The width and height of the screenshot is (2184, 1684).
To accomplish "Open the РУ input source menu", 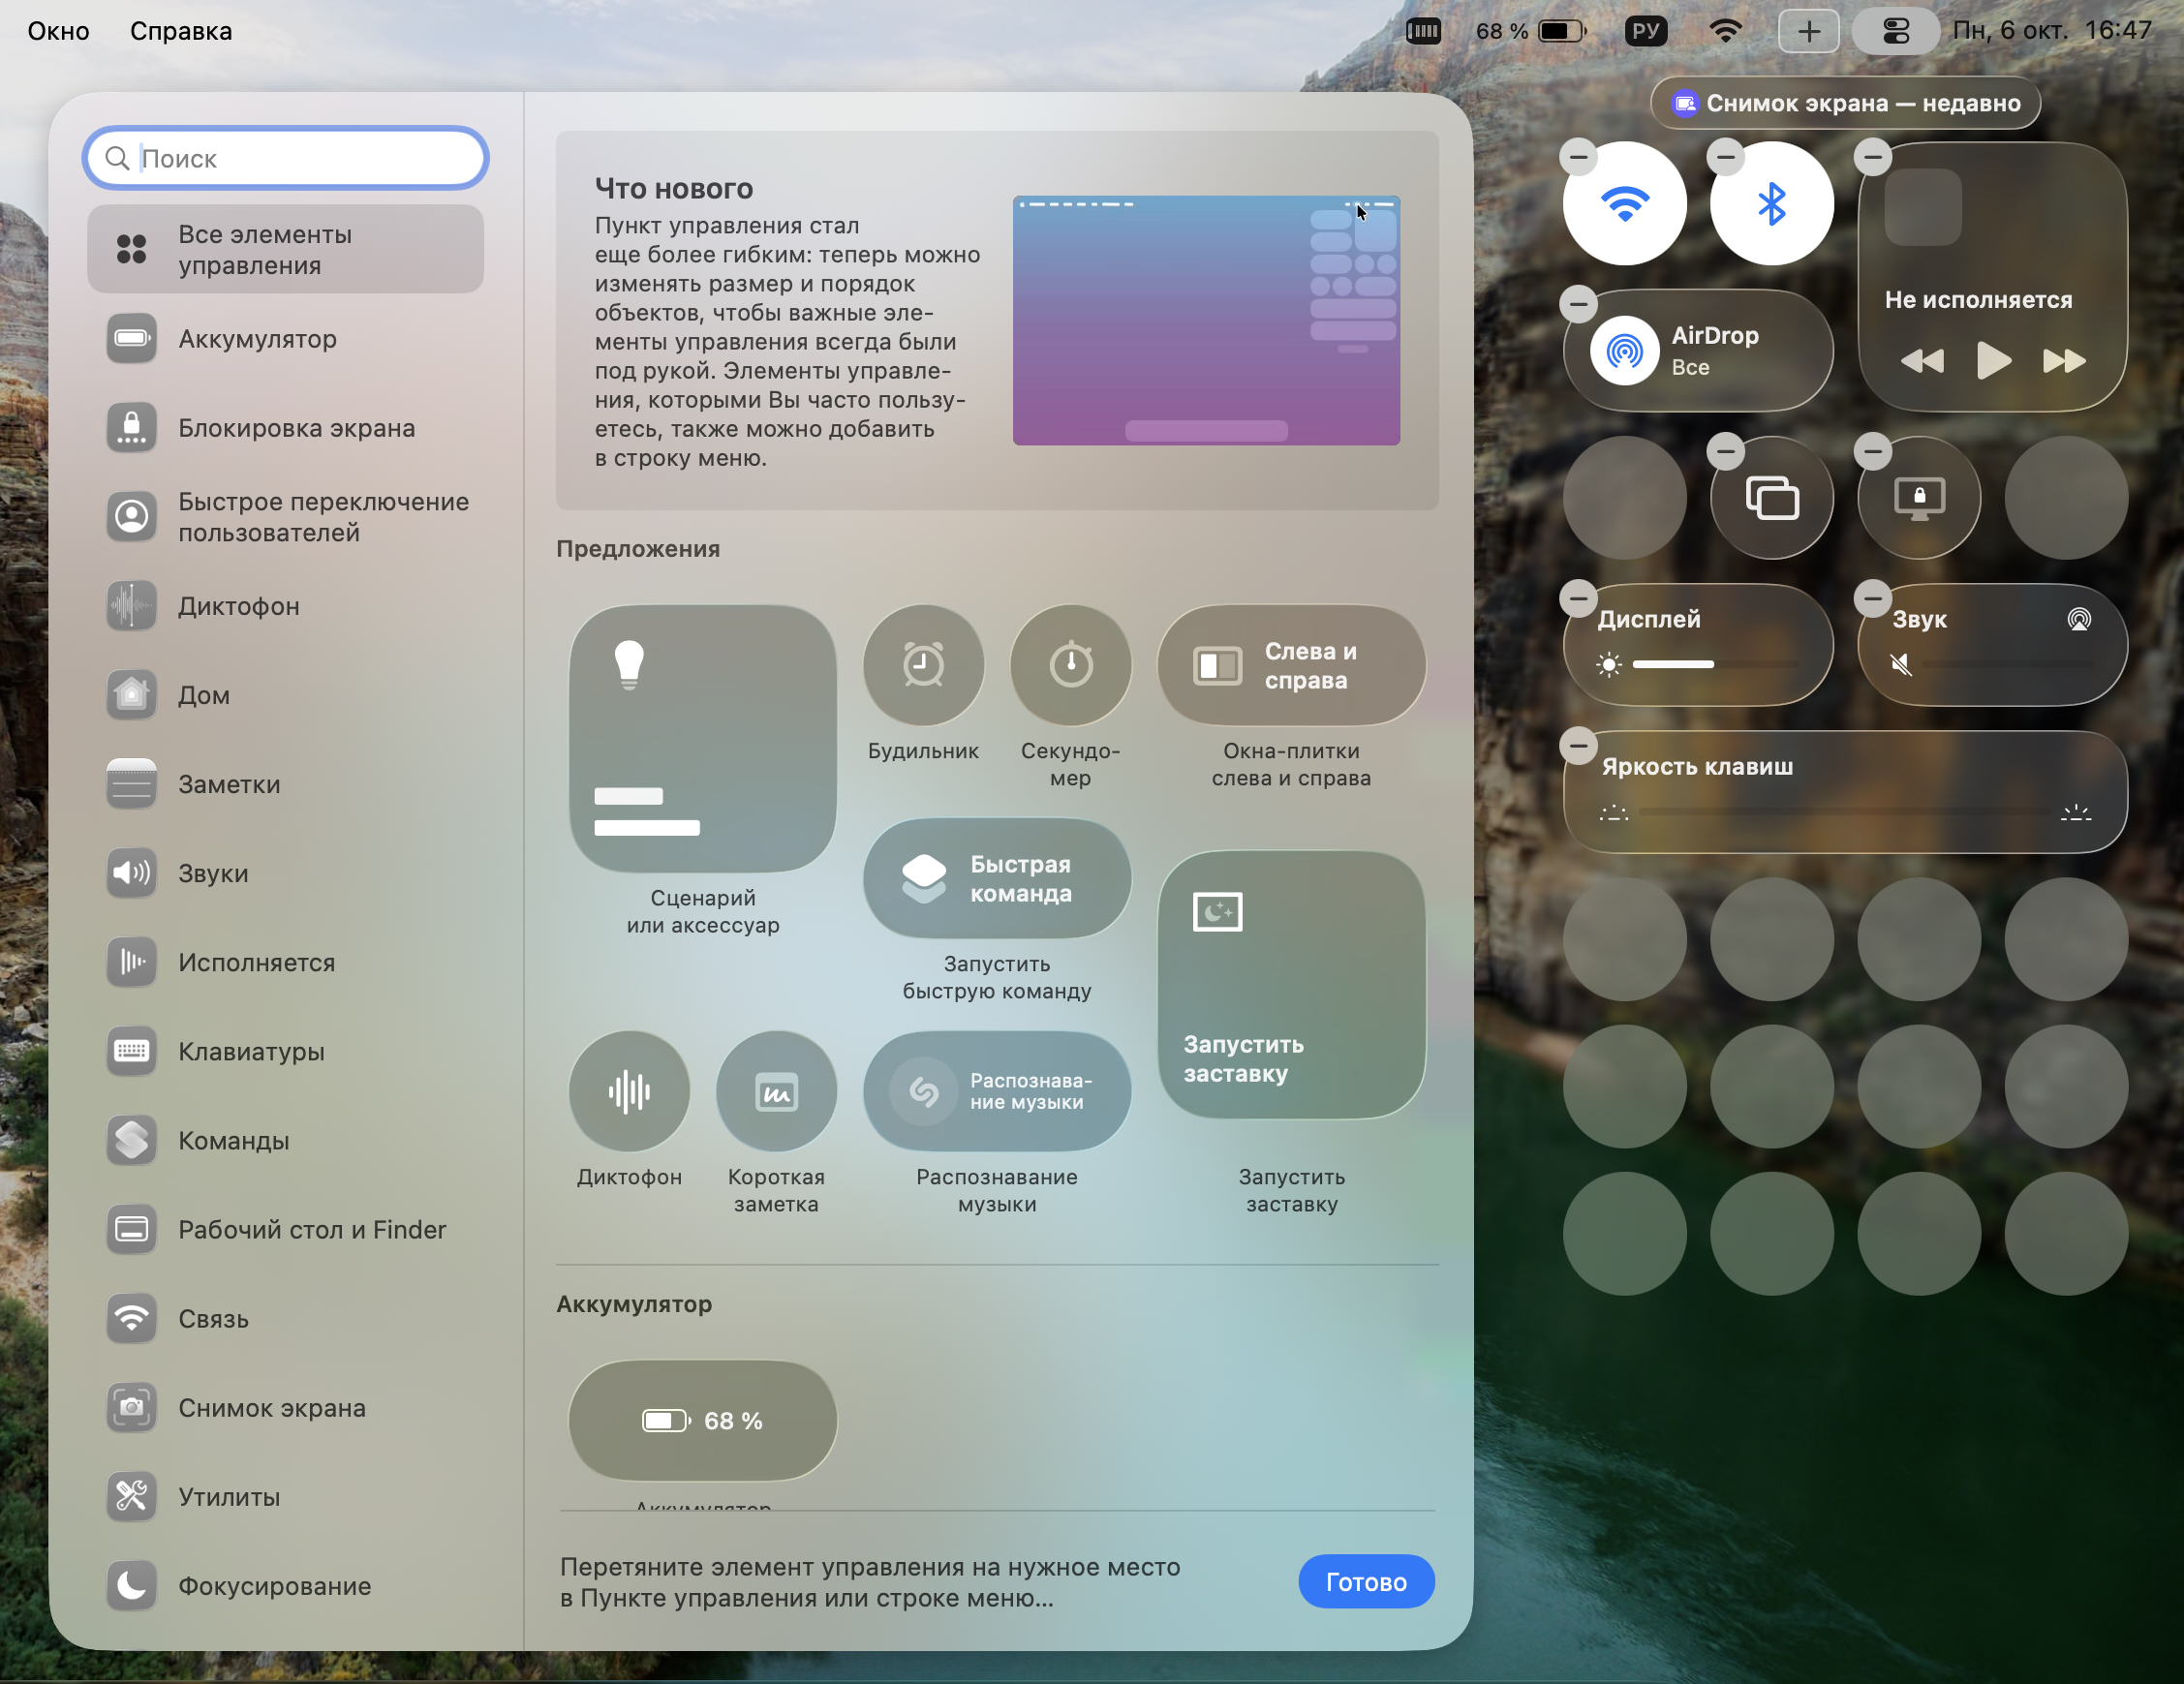I will [x=1645, y=31].
